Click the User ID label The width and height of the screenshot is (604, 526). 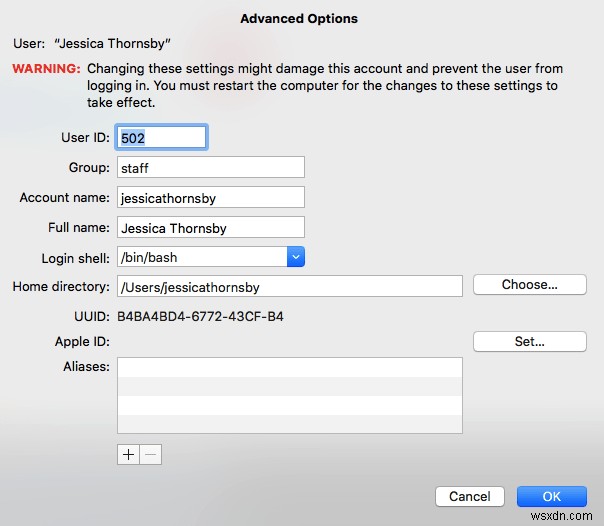(x=86, y=137)
